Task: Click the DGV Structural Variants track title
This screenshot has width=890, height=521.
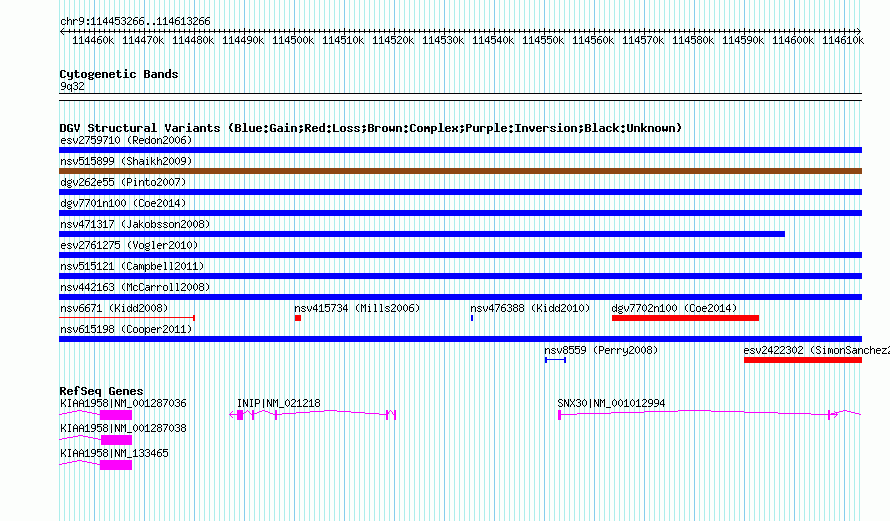Action: 371,128
